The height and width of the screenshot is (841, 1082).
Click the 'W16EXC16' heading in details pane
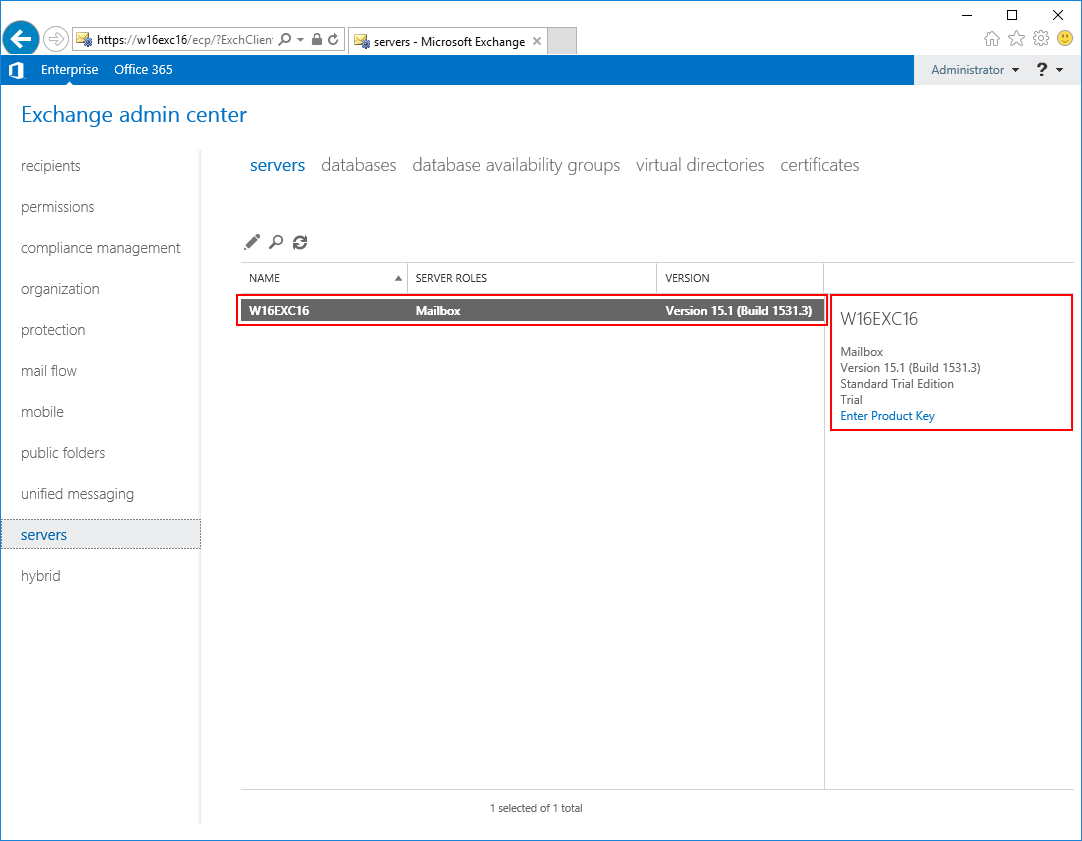tap(879, 319)
